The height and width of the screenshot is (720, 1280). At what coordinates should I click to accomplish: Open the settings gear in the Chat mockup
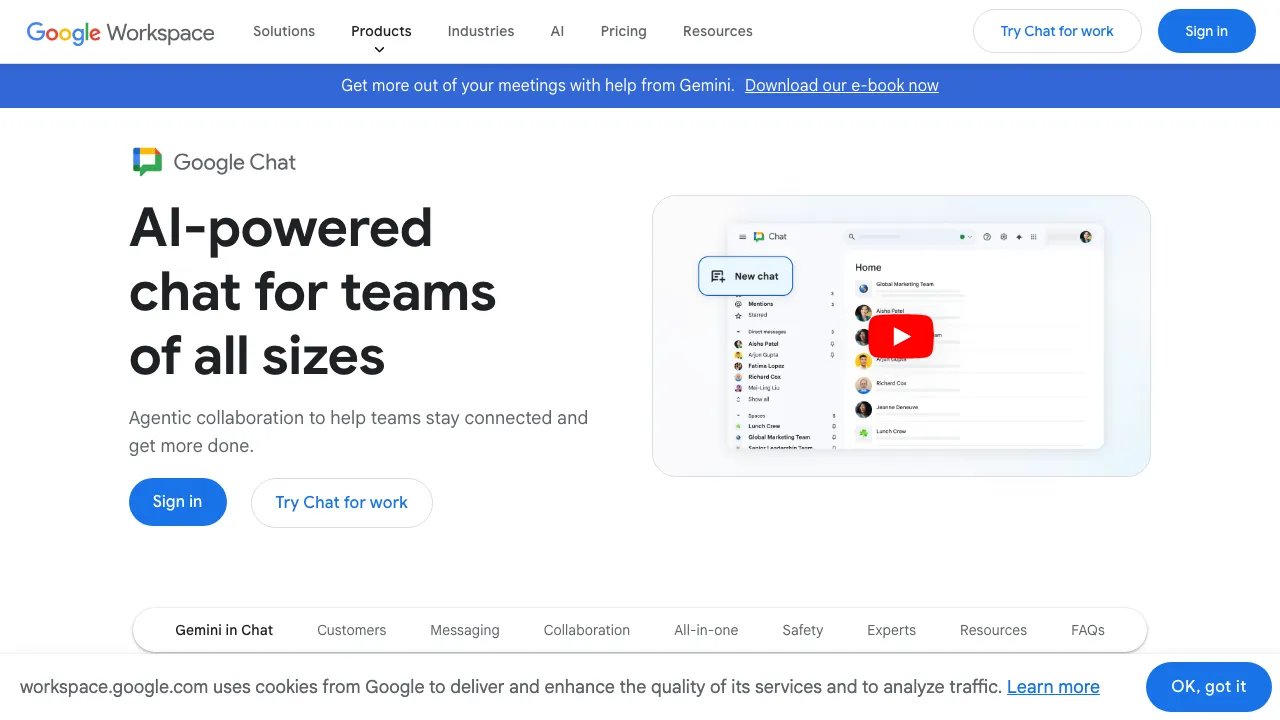coord(1004,237)
